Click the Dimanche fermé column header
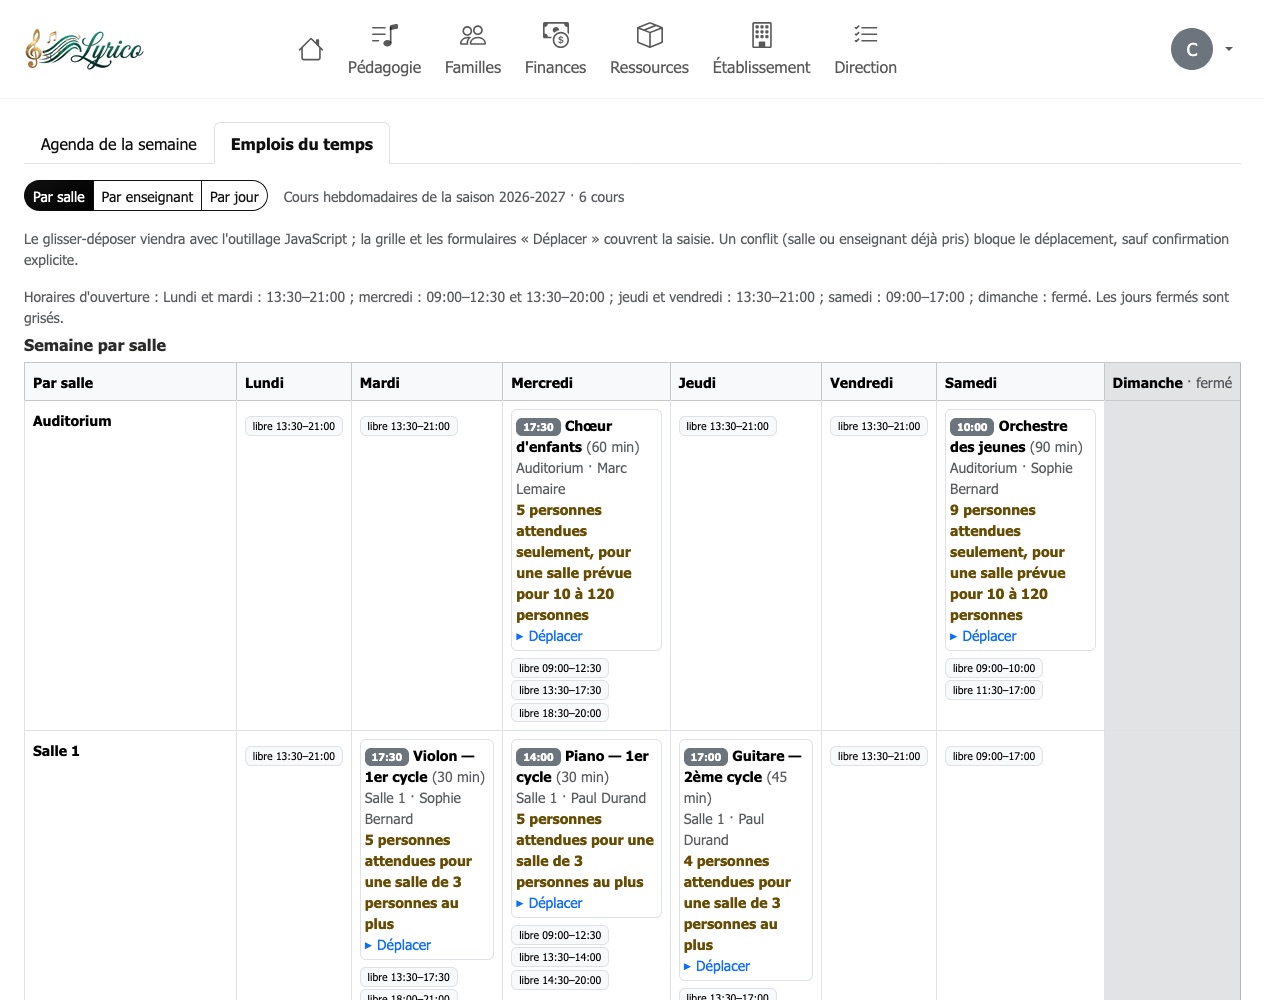1280x1000 pixels. coord(1172,382)
